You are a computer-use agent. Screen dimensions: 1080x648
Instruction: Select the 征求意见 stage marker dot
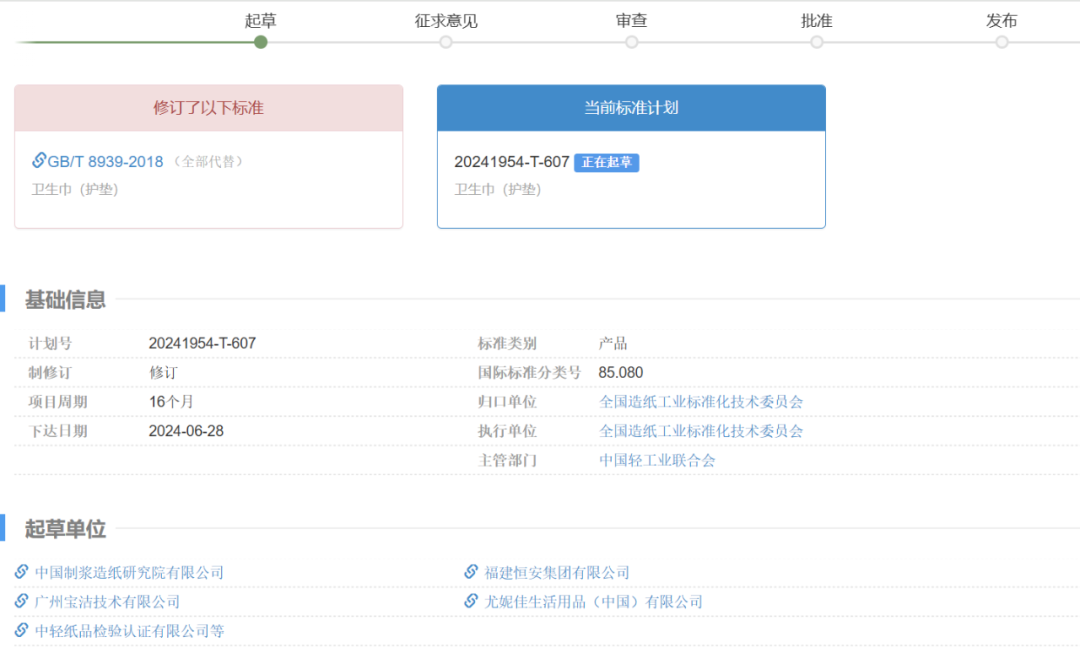click(x=446, y=42)
